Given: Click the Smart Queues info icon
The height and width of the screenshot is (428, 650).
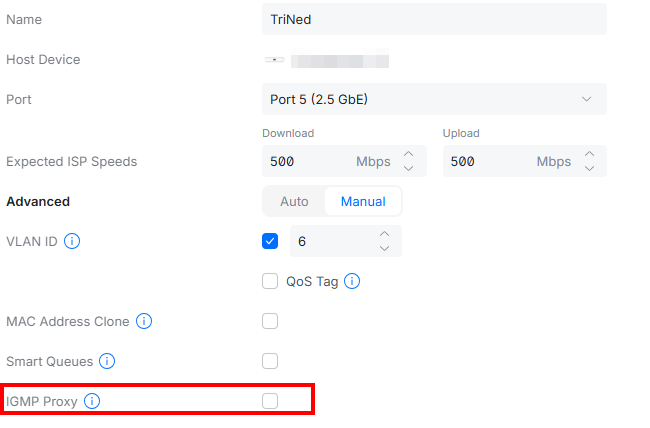Looking at the screenshot, I should [x=107, y=361].
